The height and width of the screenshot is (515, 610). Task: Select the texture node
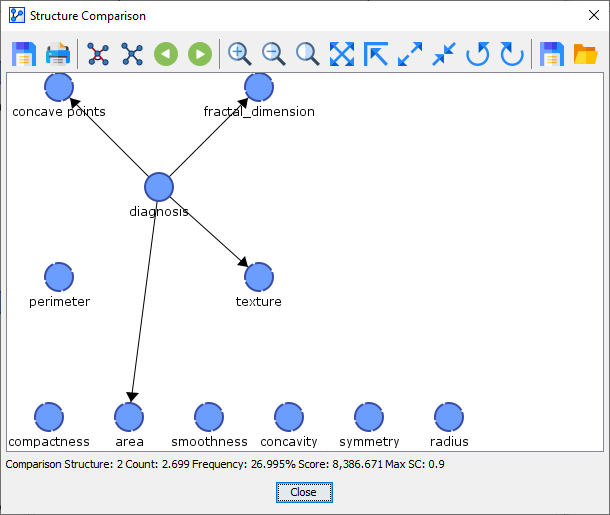coord(259,277)
